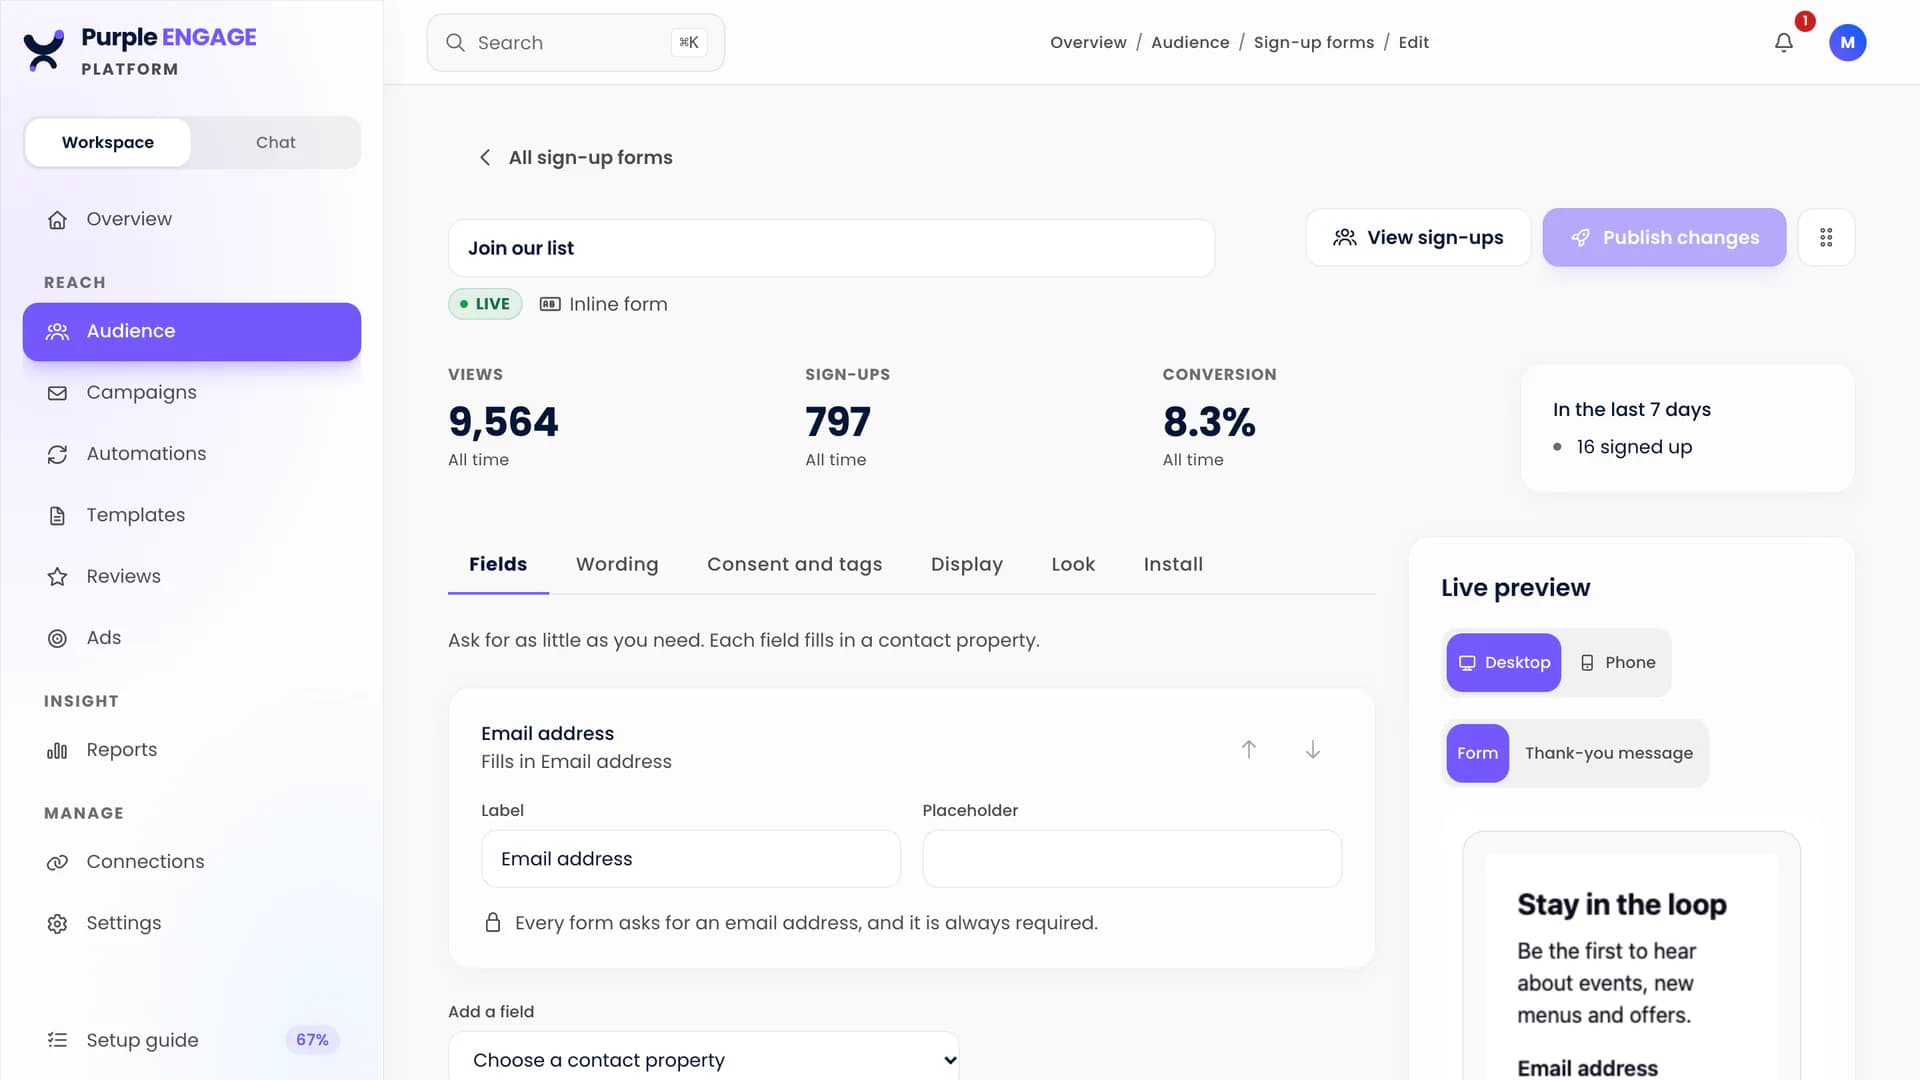Click the 9,564 views value

(x=503, y=422)
